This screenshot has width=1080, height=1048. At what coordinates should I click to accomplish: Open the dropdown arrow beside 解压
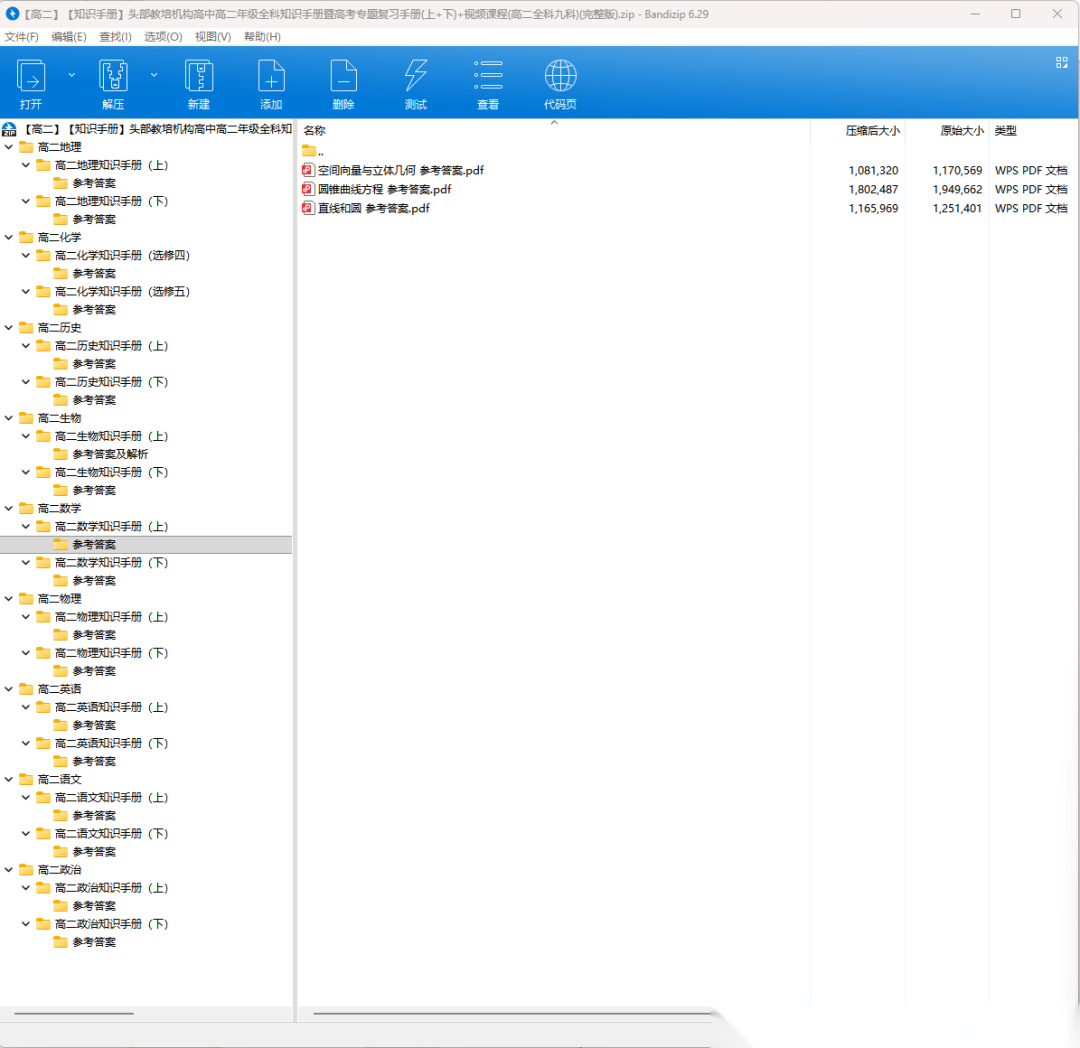point(154,75)
